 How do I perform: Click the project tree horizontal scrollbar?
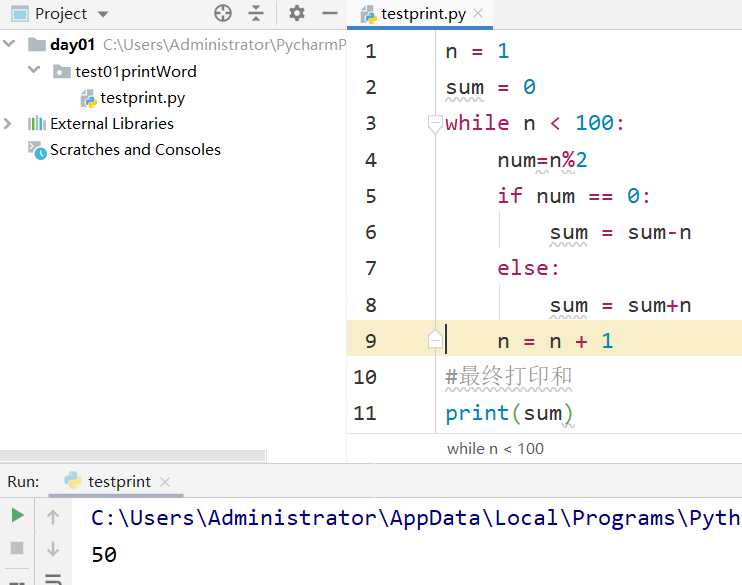[133, 456]
